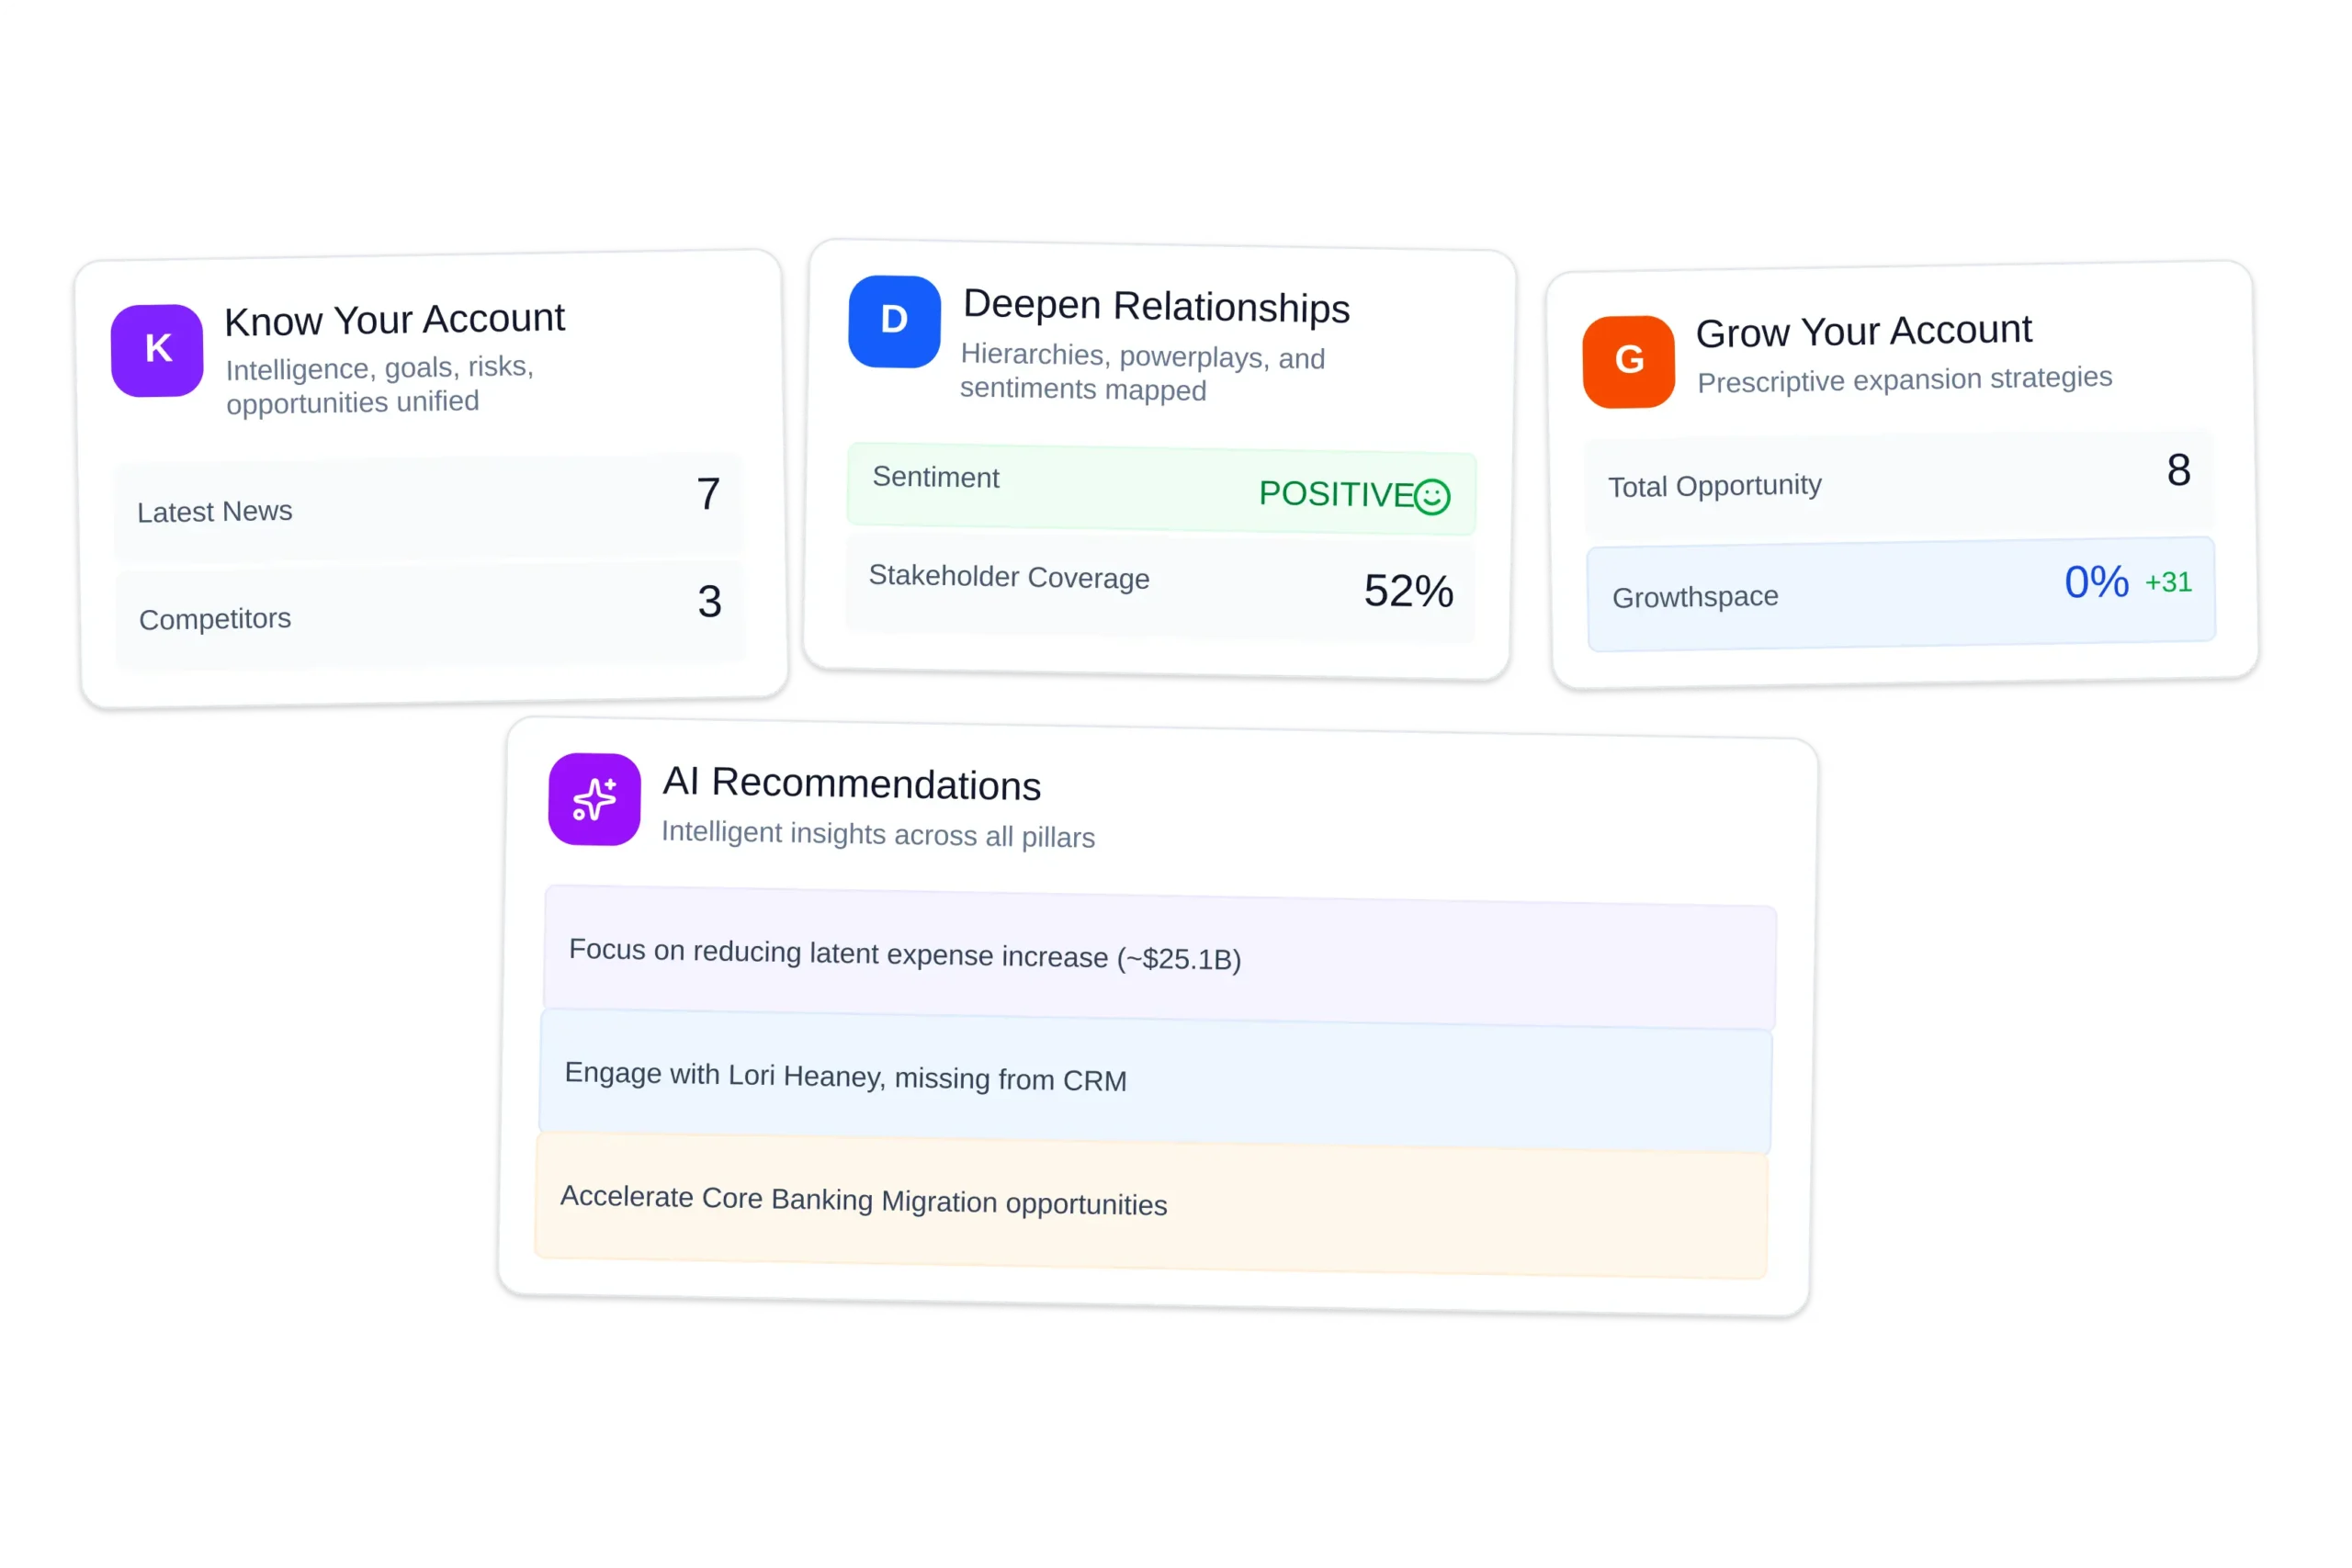Viewport: 2352px width, 1568px height.
Task: Click the AI Recommendations heading
Action: 851,783
